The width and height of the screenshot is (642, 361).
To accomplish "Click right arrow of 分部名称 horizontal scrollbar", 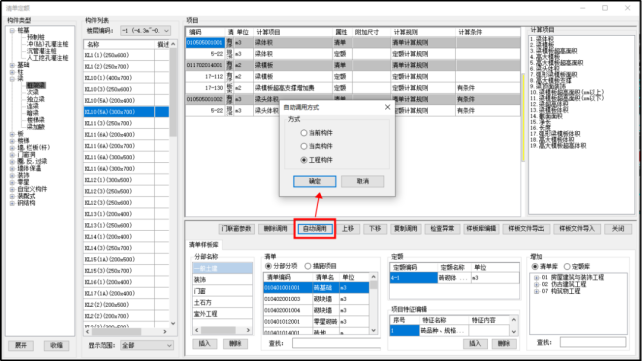I will [248, 330].
